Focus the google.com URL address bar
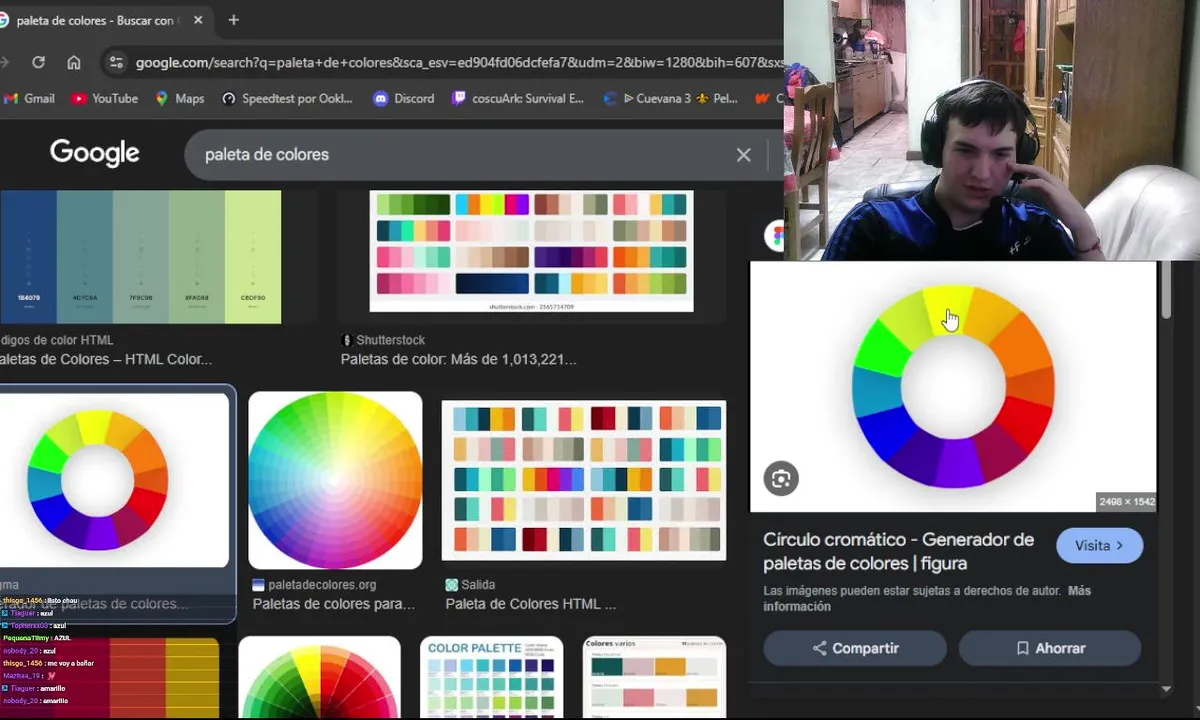The image size is (1200, 720). pos(459,62)
